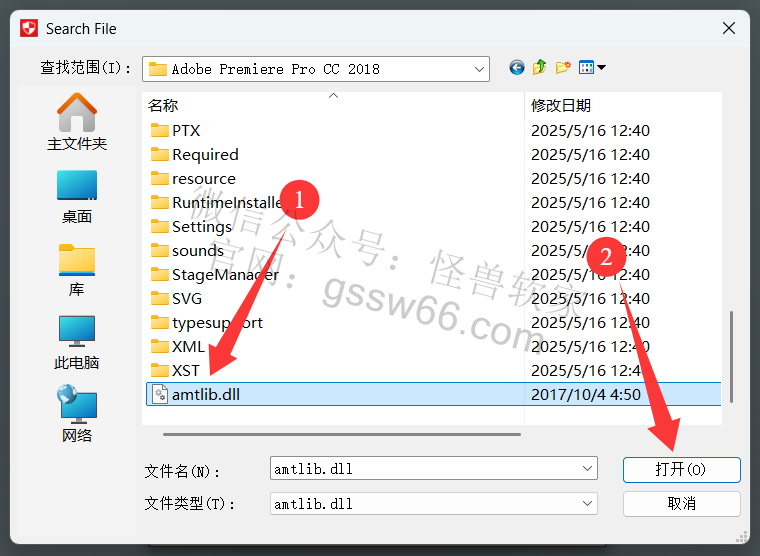The image size is (760, 556).
Task: Go up one folder level icon
Action: click(539, 67)
